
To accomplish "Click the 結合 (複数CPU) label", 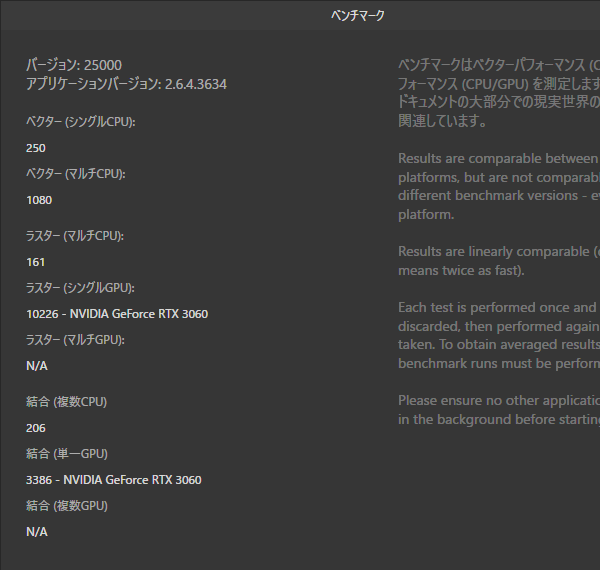I will (66, 402).
